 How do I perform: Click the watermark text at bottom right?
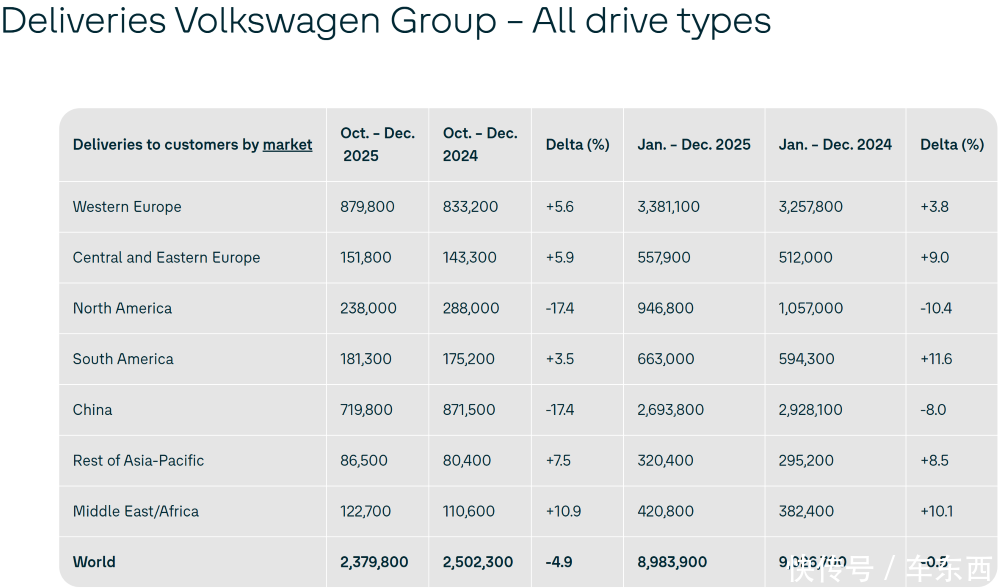888,569
